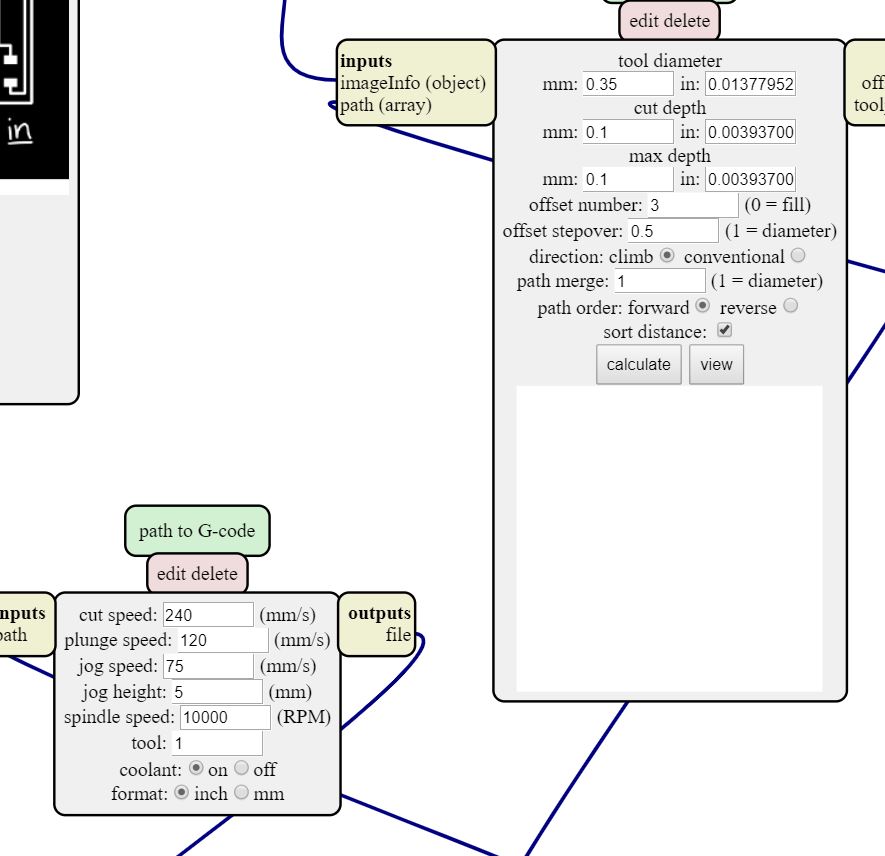Click imageInfo (object) input port
The image size is (885, 856).
tap(413, 83)
